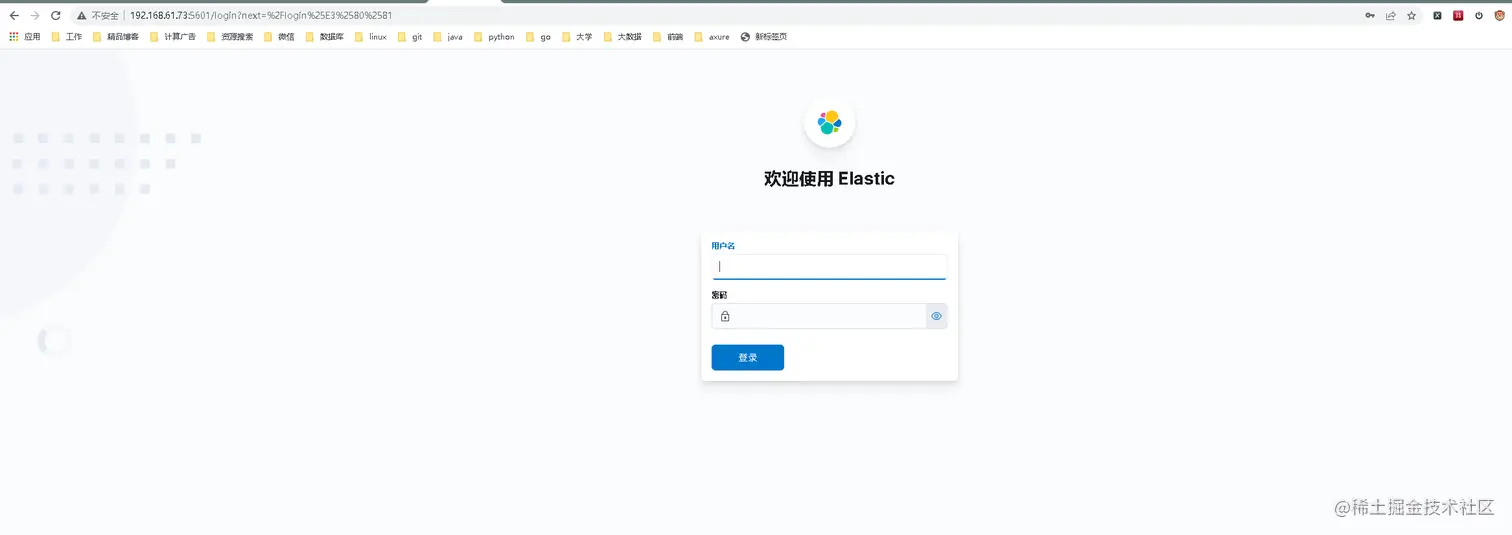
Task: Open the 工作 bookmark folder
Action: click(67, 37)
